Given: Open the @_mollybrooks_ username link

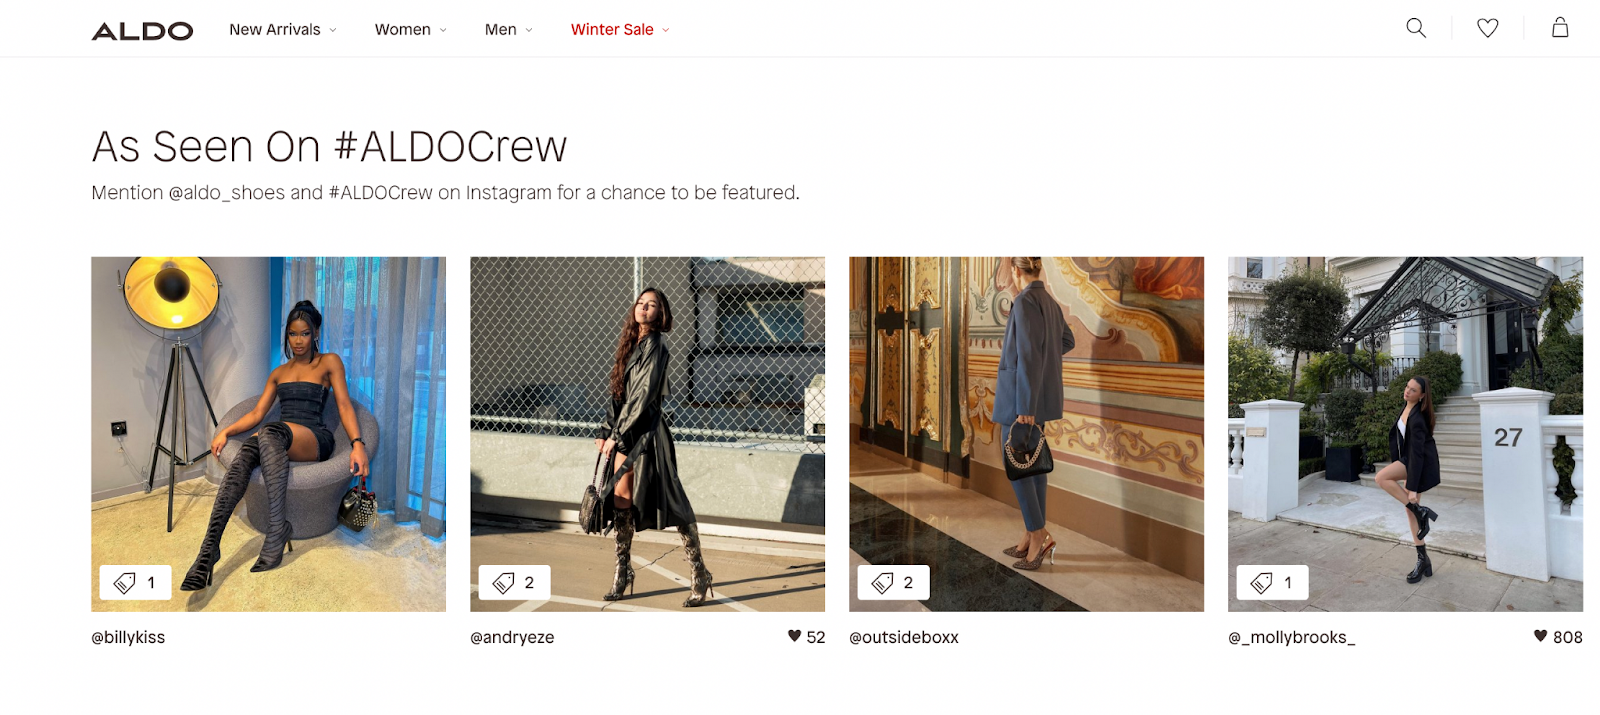Looking at the screenshot, I should (1291, 637).
